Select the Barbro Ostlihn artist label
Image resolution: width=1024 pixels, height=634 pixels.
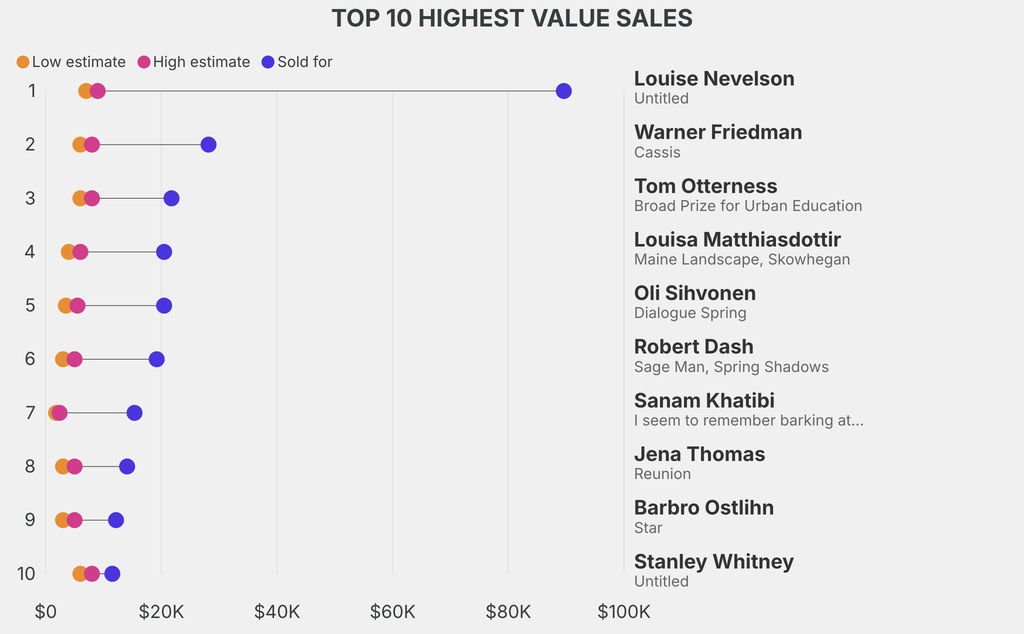coord(703,508)
